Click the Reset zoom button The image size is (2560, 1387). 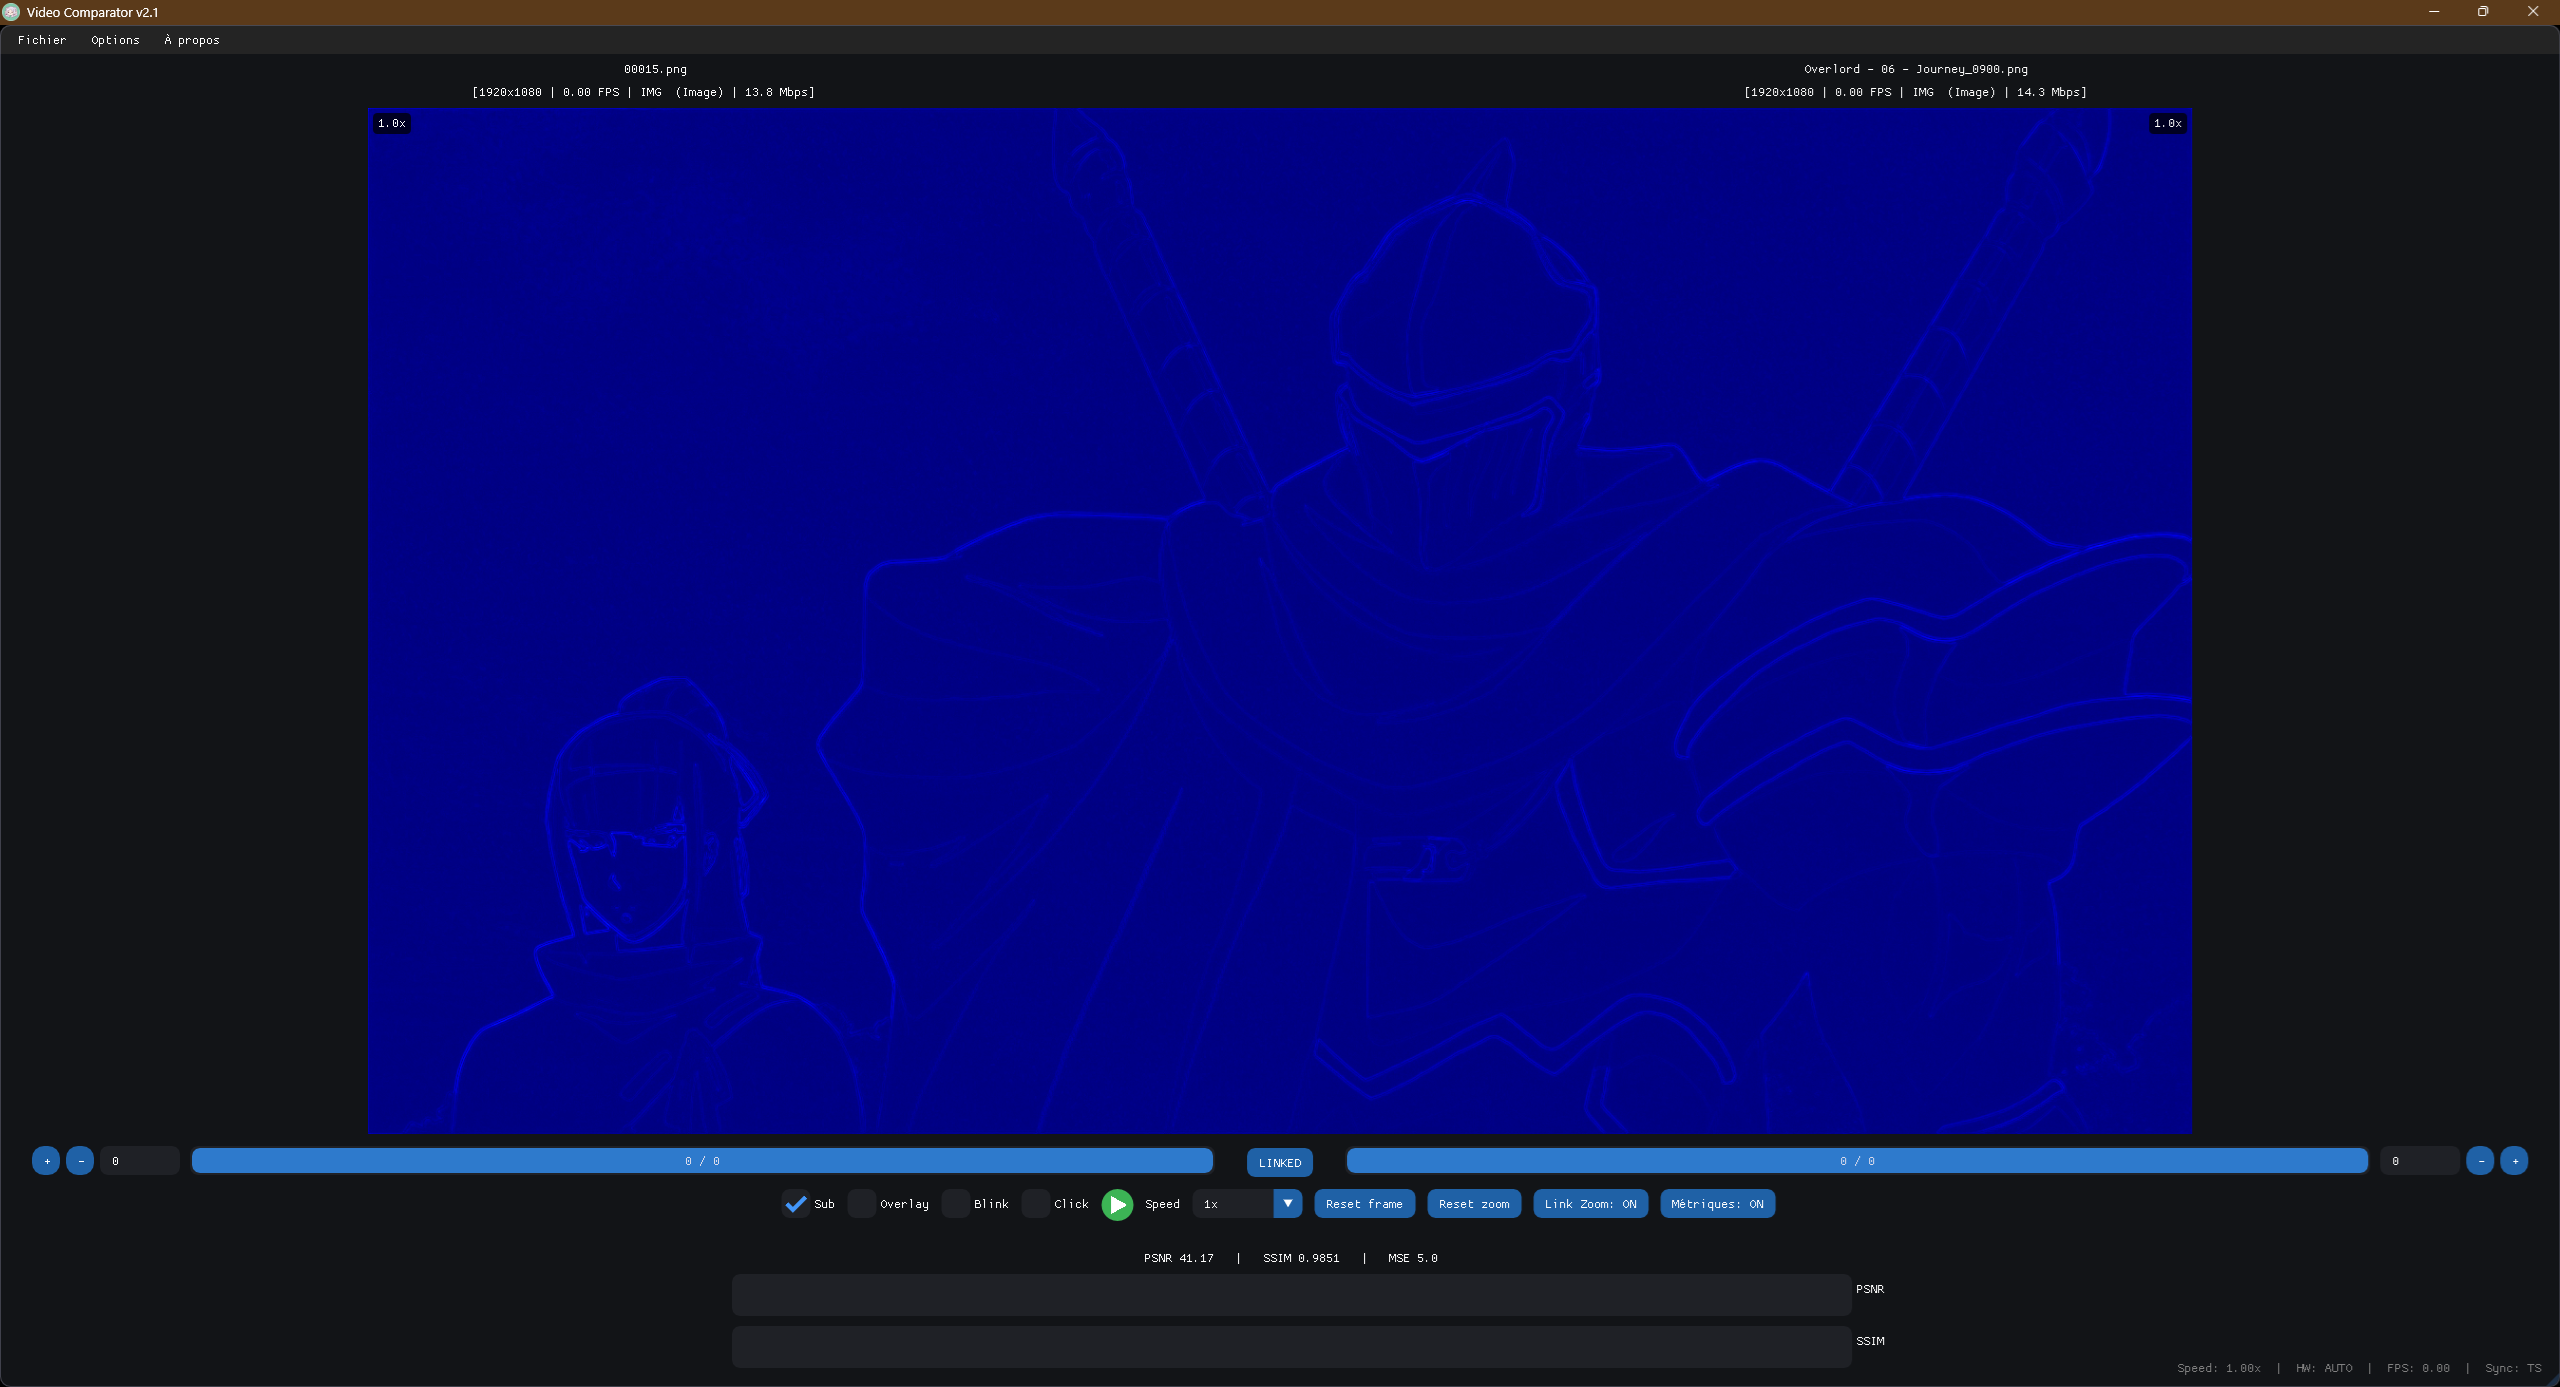[x=1474, y=1204]
